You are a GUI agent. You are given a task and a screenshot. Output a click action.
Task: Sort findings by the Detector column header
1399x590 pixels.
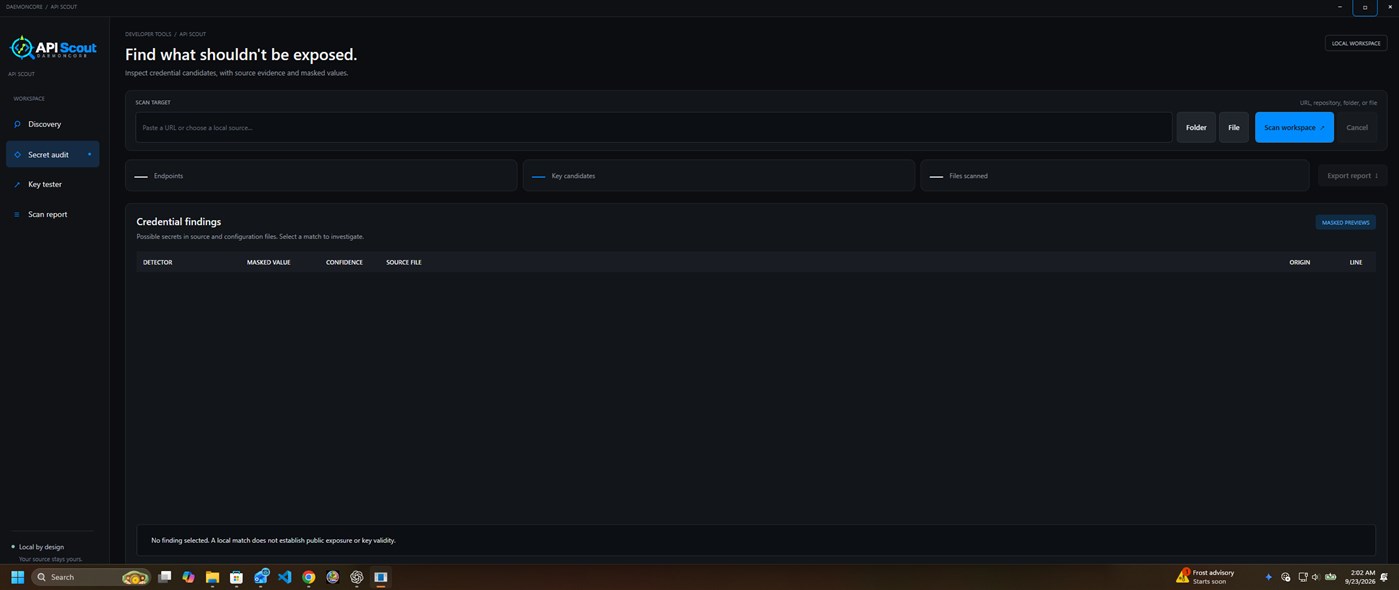click(x=158, y=262)
